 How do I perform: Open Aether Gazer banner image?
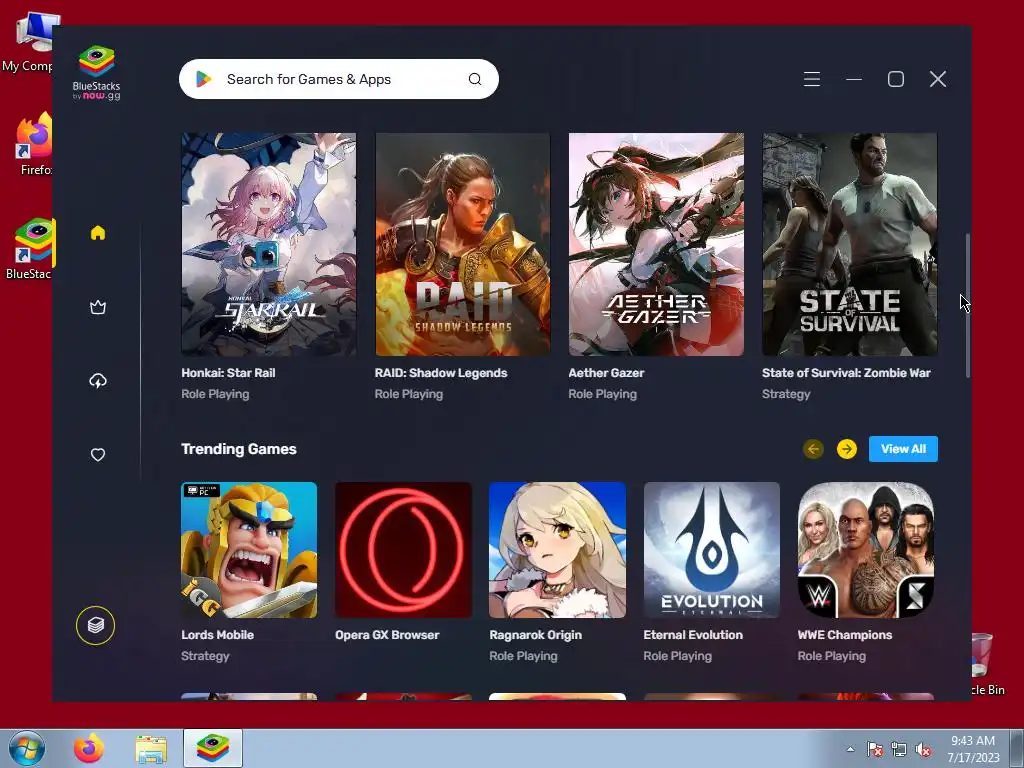pos(656,244)
